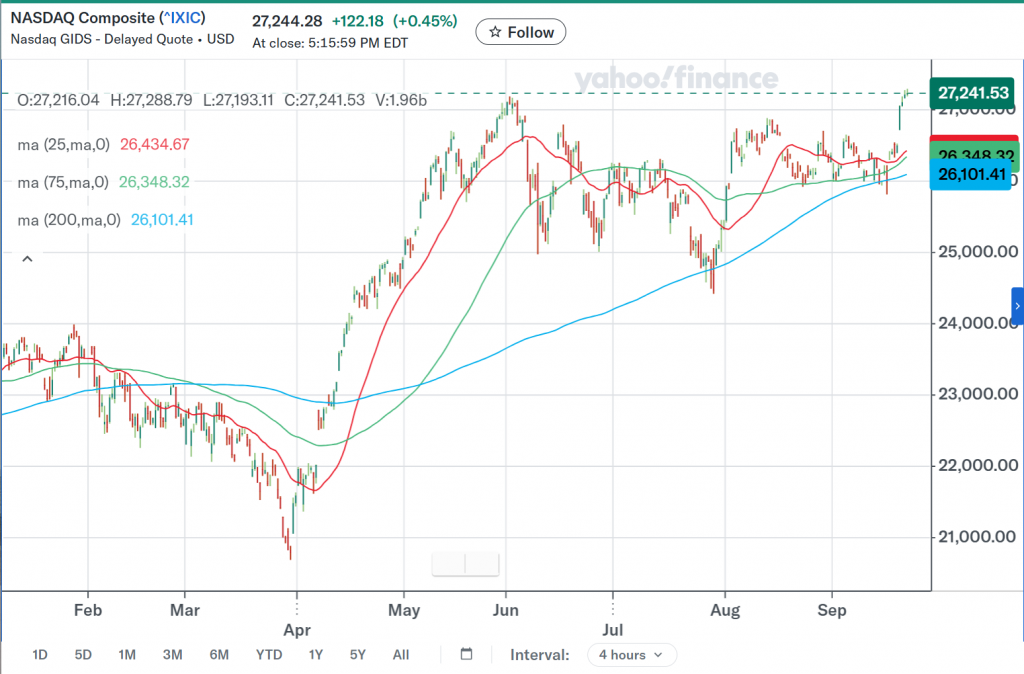
Task: Click the ma (25,ma,0) indicator label
Action: 63,144
